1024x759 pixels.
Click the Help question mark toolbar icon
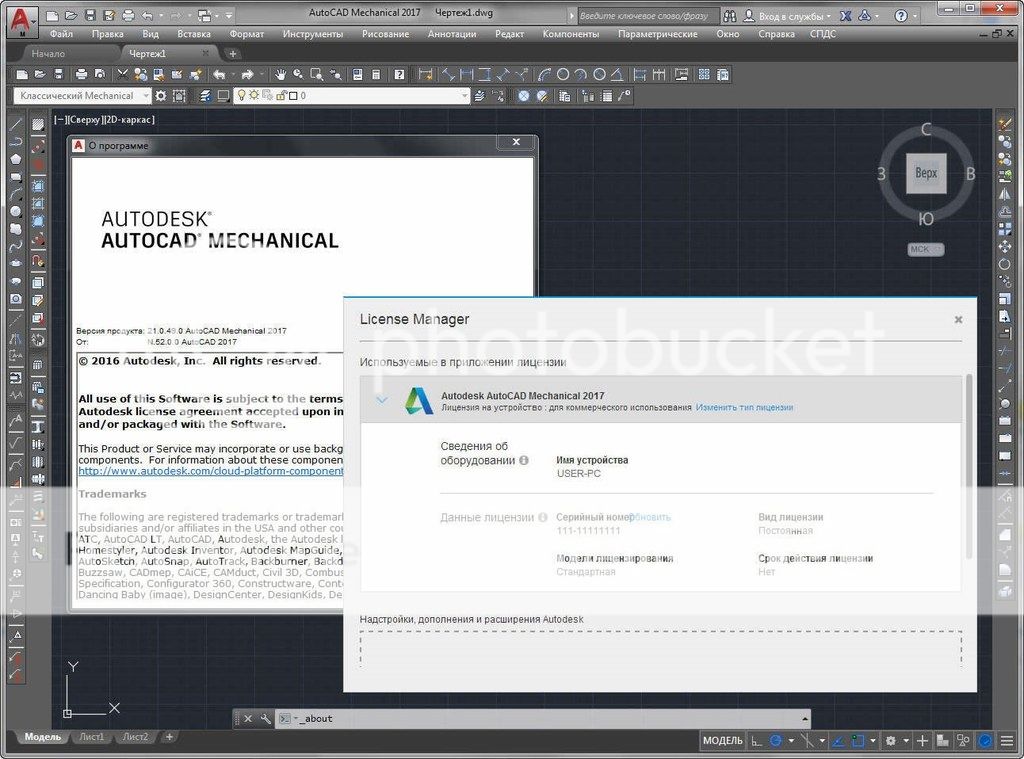(x=399, y=74)
